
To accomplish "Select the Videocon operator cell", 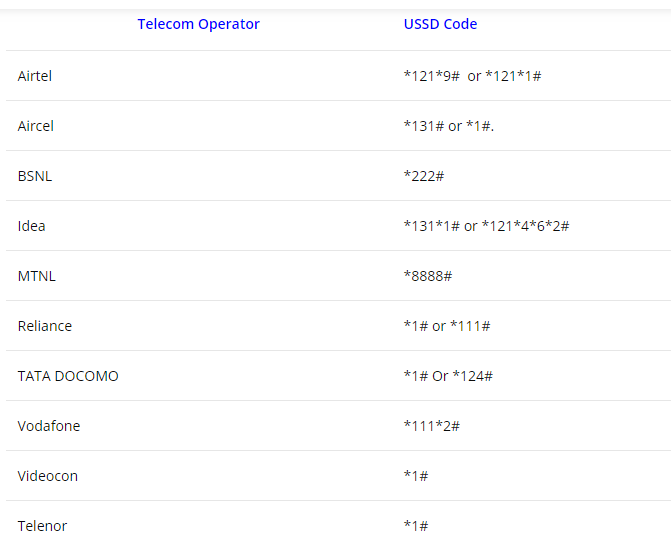I will click(x=48, y=476).
